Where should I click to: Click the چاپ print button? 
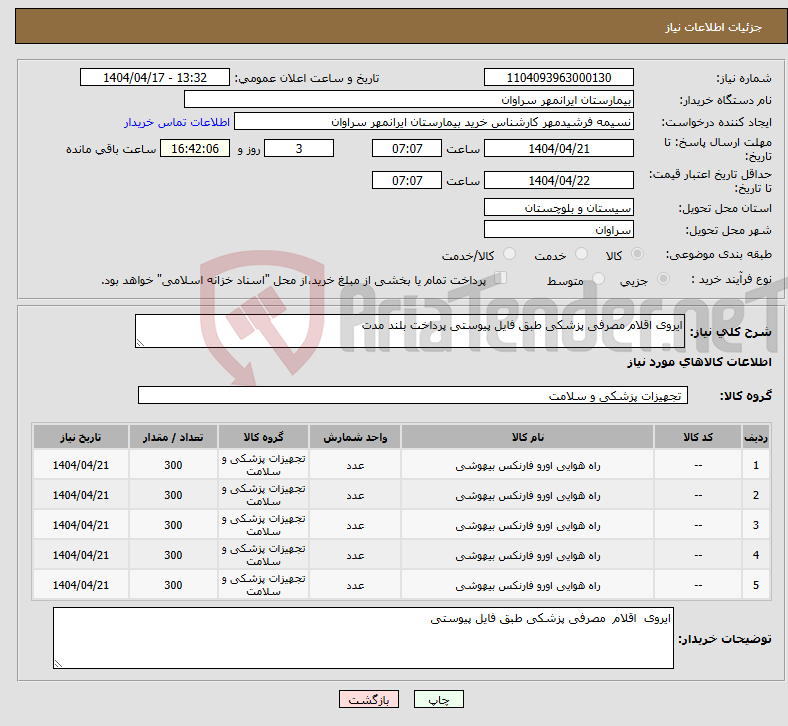pos(439,699)
